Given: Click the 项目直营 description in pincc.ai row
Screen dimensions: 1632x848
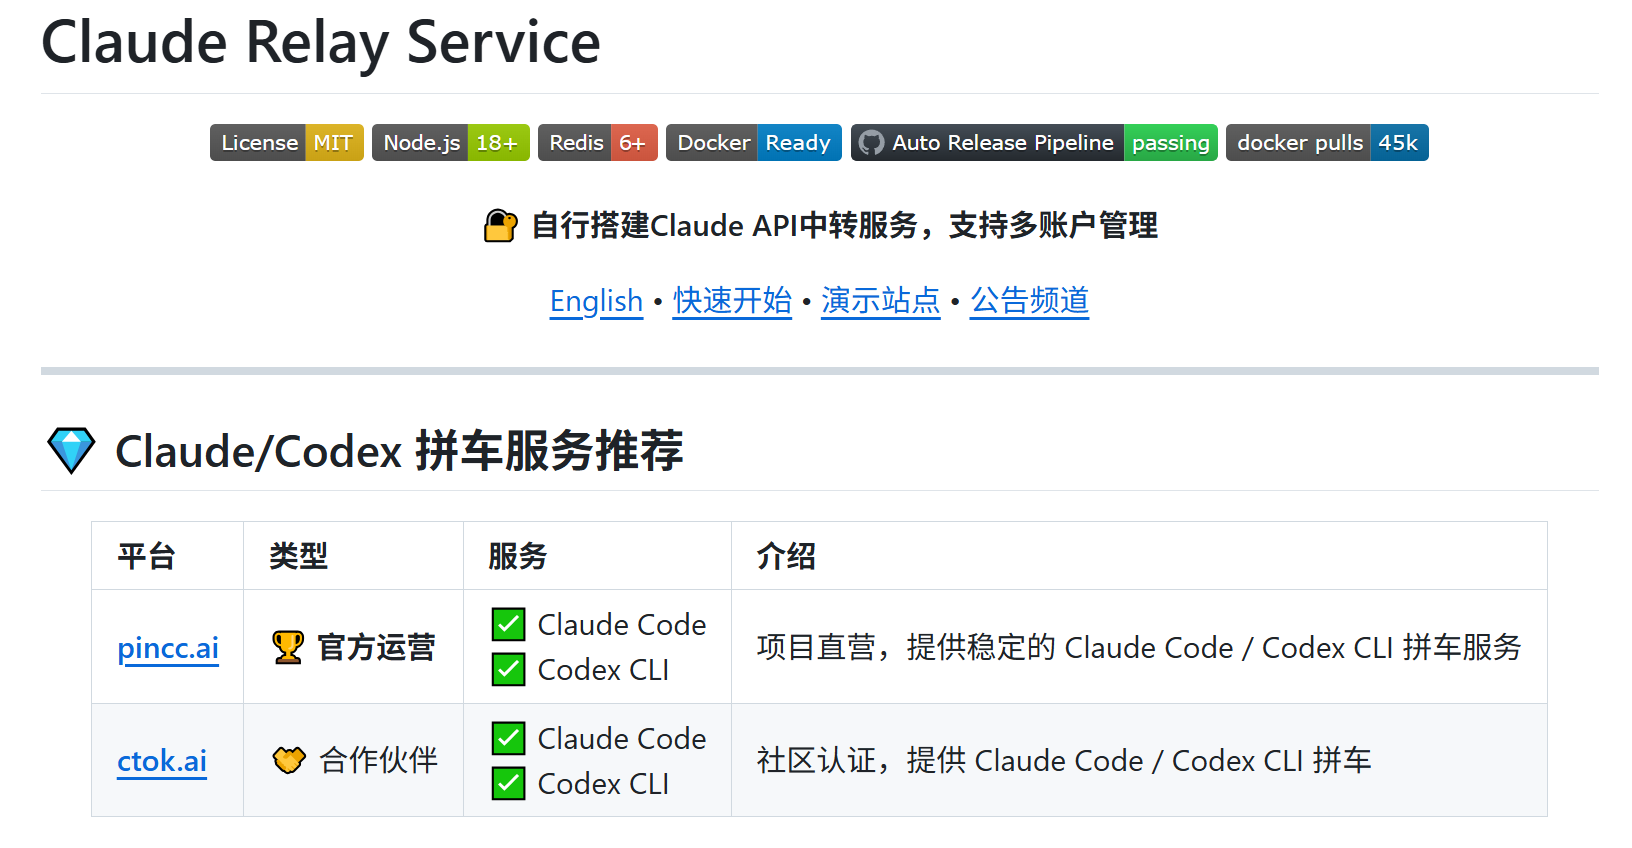Looking at the screenshot, I should click(x=1139, y=647).
